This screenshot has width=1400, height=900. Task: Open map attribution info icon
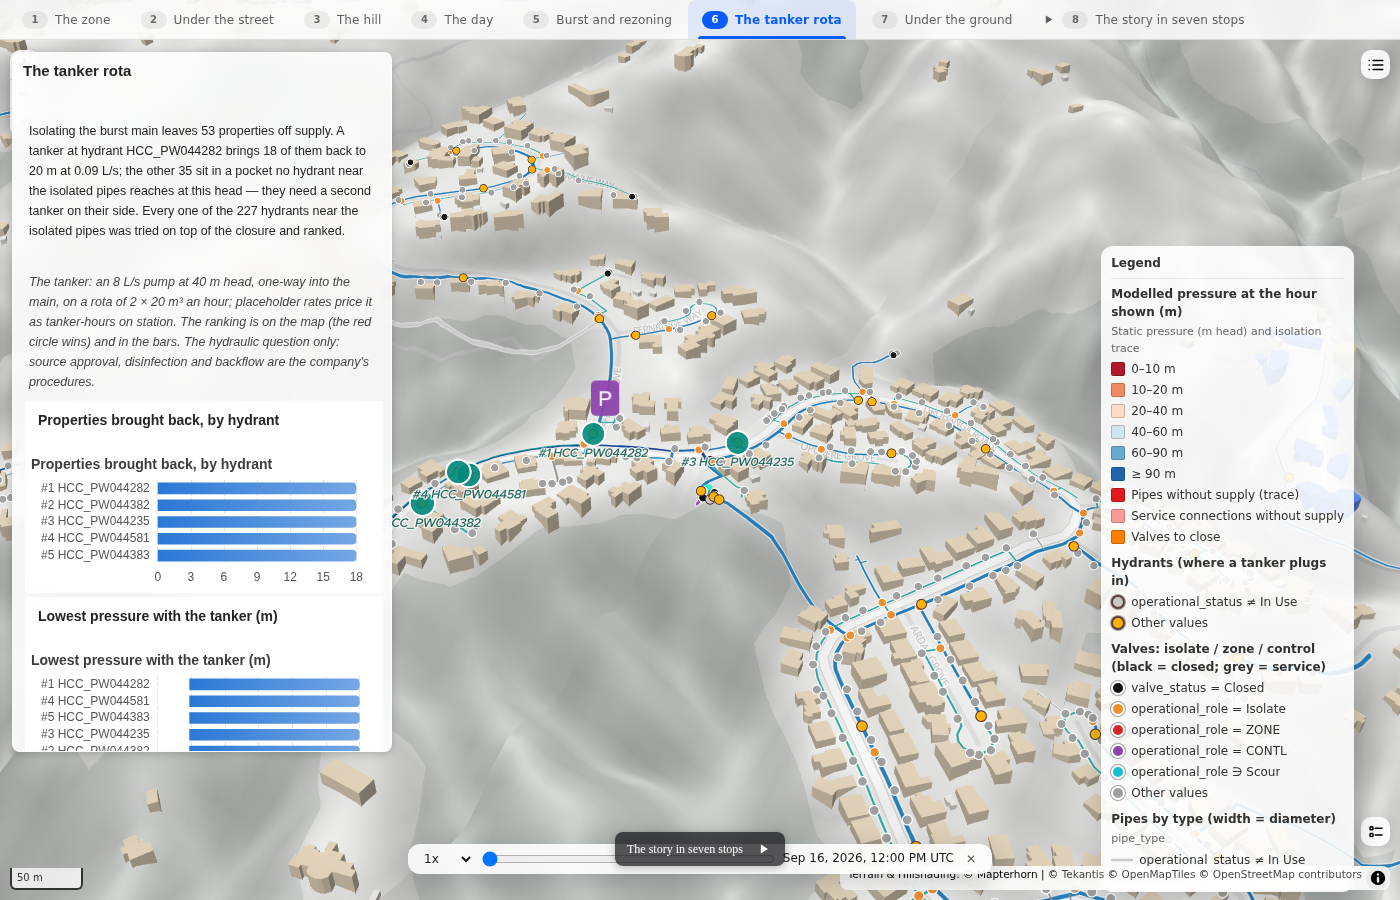tap(1378, 878)
